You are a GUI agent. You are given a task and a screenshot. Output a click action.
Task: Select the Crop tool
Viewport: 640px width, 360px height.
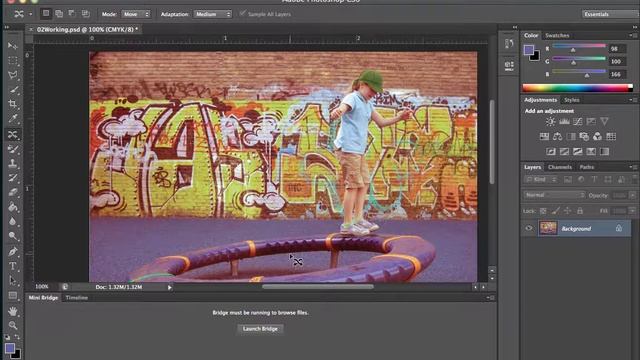point(13,104)
